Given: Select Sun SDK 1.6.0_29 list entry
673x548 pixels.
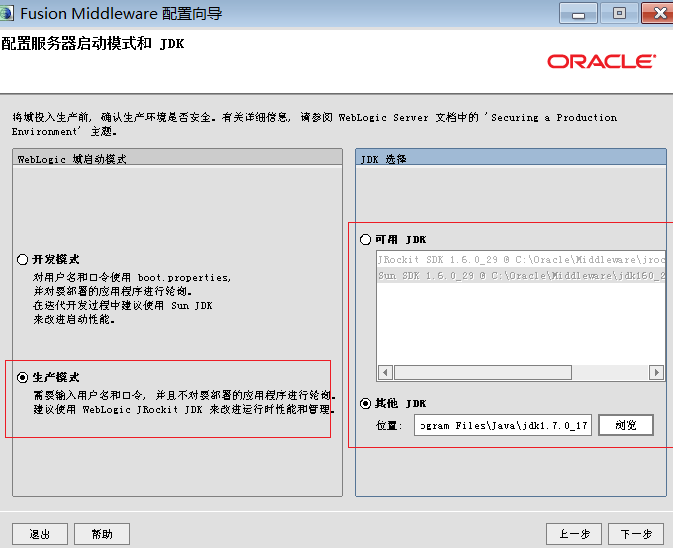Looking at the screenshot, I should pyautogui.click(x=521, y=275).
